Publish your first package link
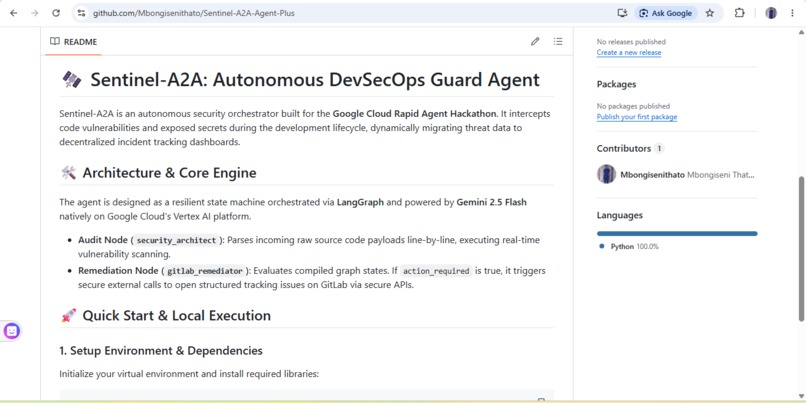Screen dimensions: 806x403 637,117
